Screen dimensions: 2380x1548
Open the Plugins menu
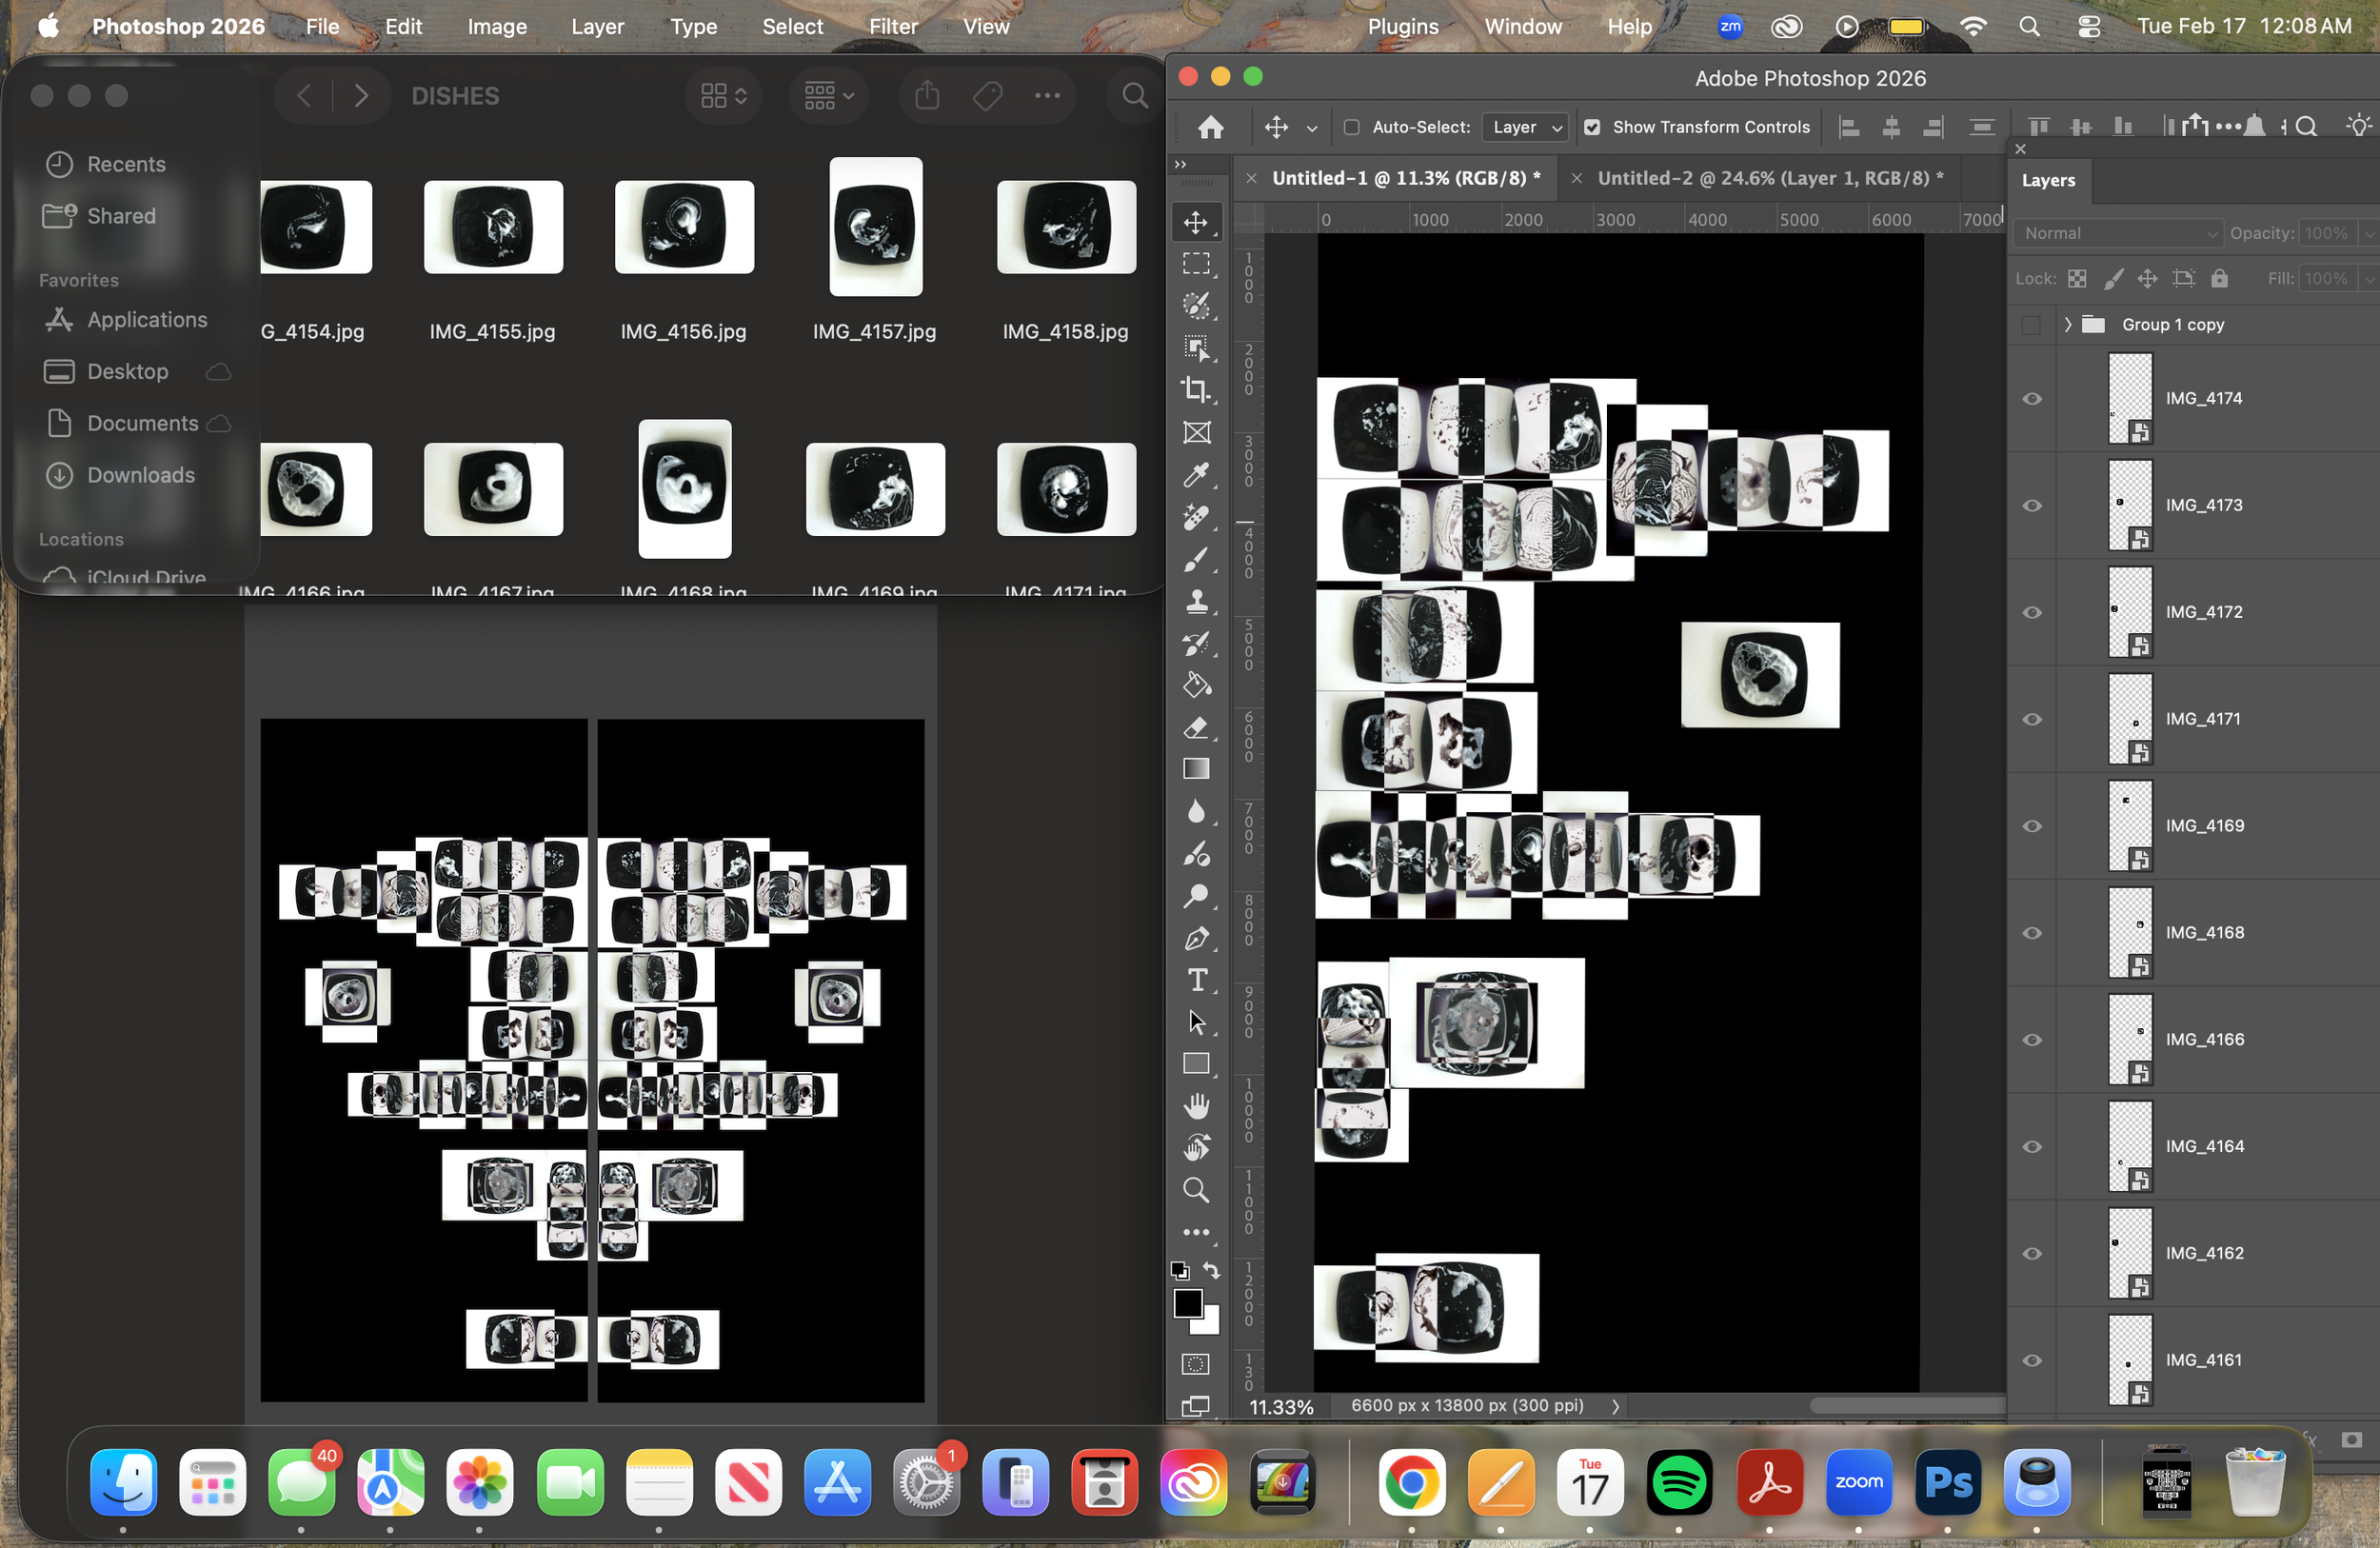pyautogui.click(x=1402, y=27)
